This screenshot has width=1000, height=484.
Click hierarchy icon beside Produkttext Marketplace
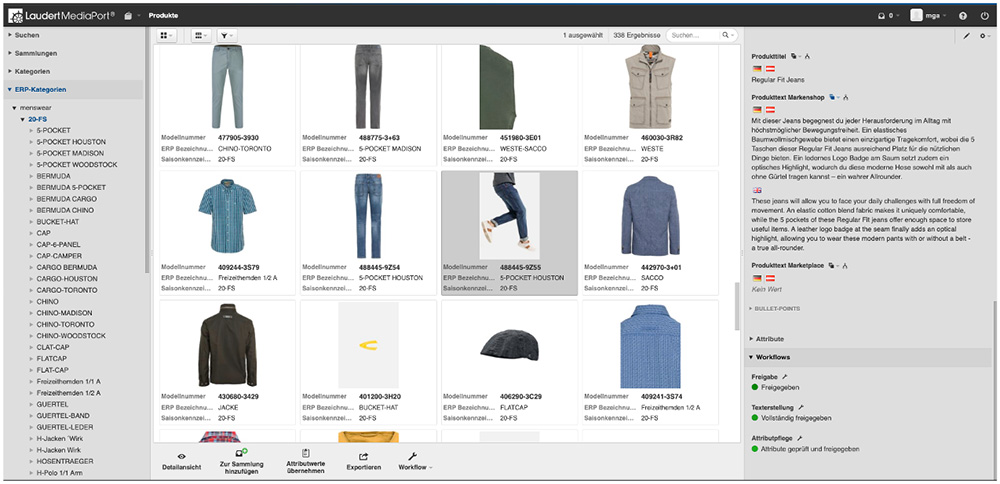(x=845, y=265)
